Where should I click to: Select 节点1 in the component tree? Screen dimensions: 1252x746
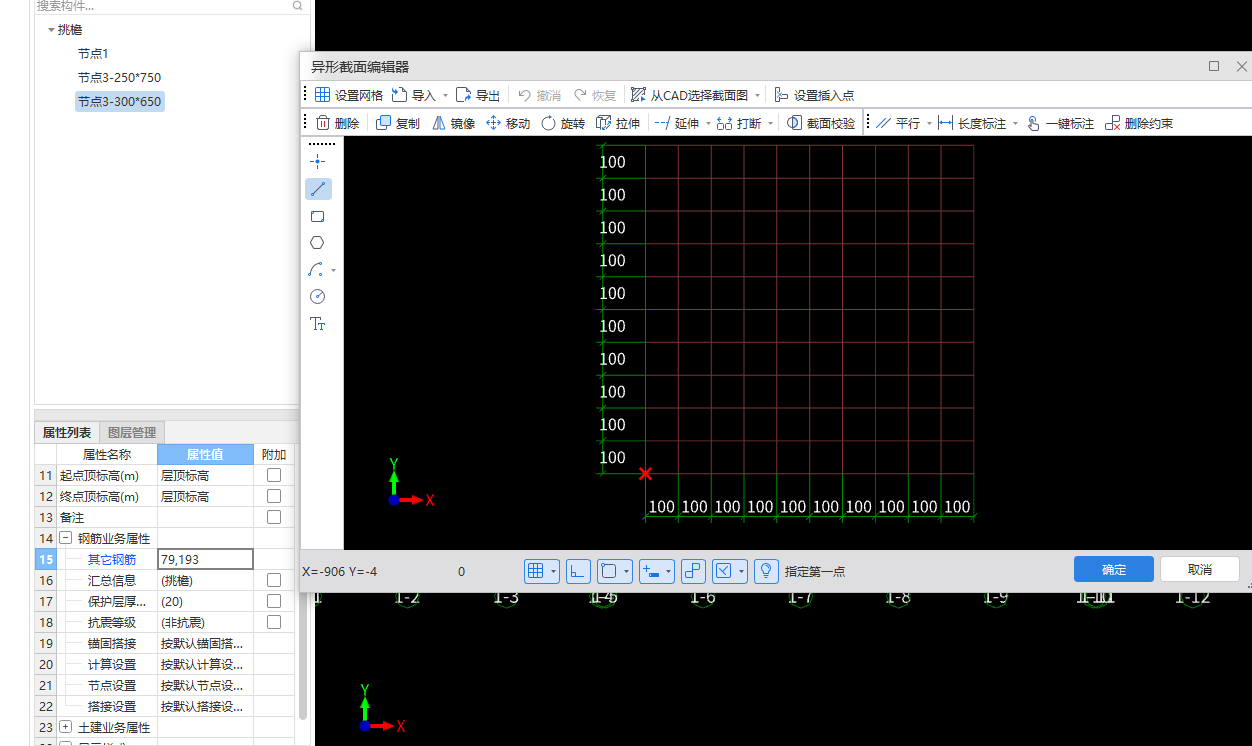point(93,53)
